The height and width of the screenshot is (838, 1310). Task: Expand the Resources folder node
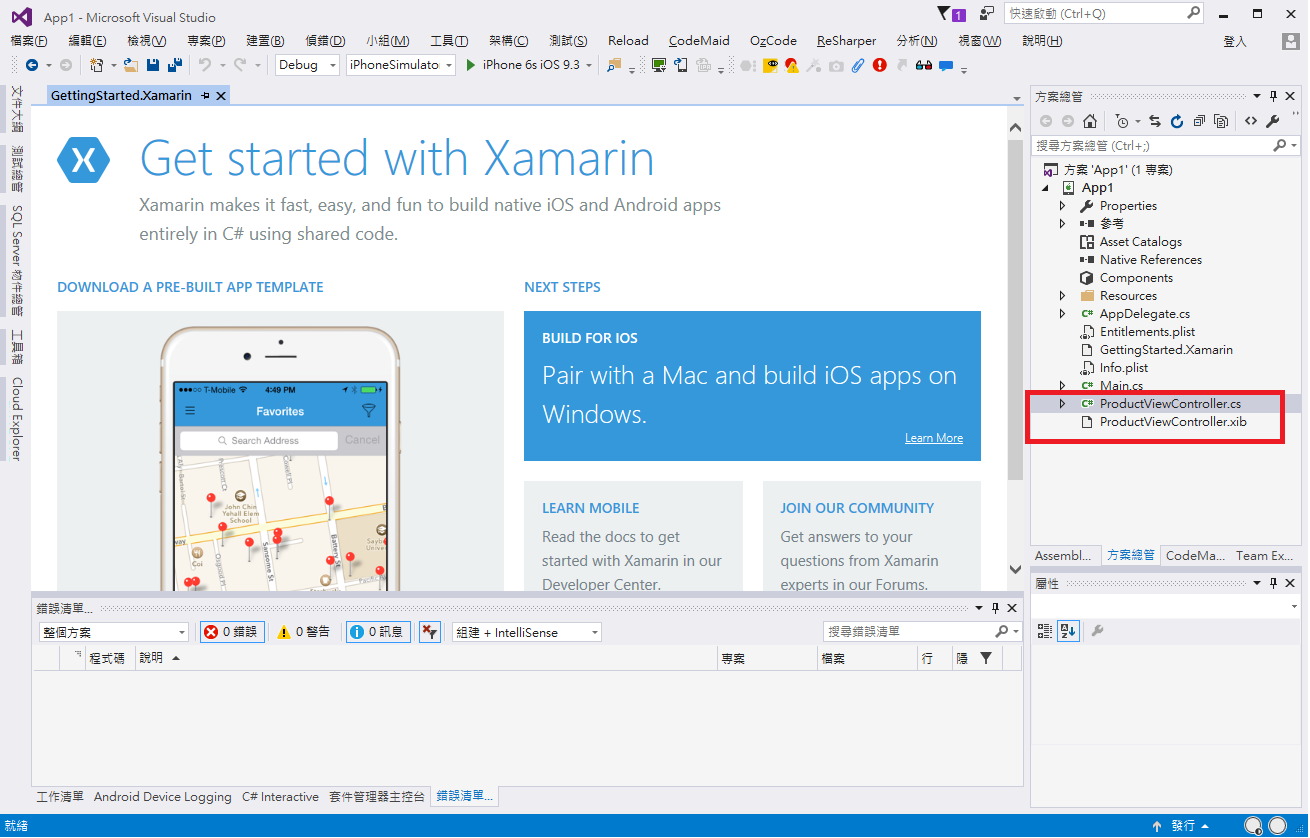pos(1063,296)
